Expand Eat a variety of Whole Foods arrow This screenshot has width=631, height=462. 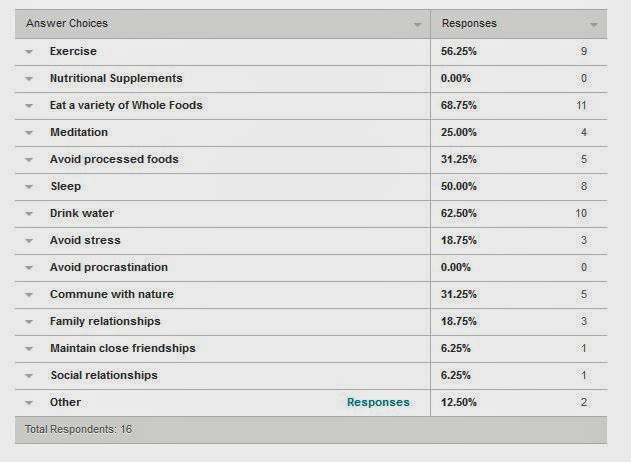click(x=29, y=106)
